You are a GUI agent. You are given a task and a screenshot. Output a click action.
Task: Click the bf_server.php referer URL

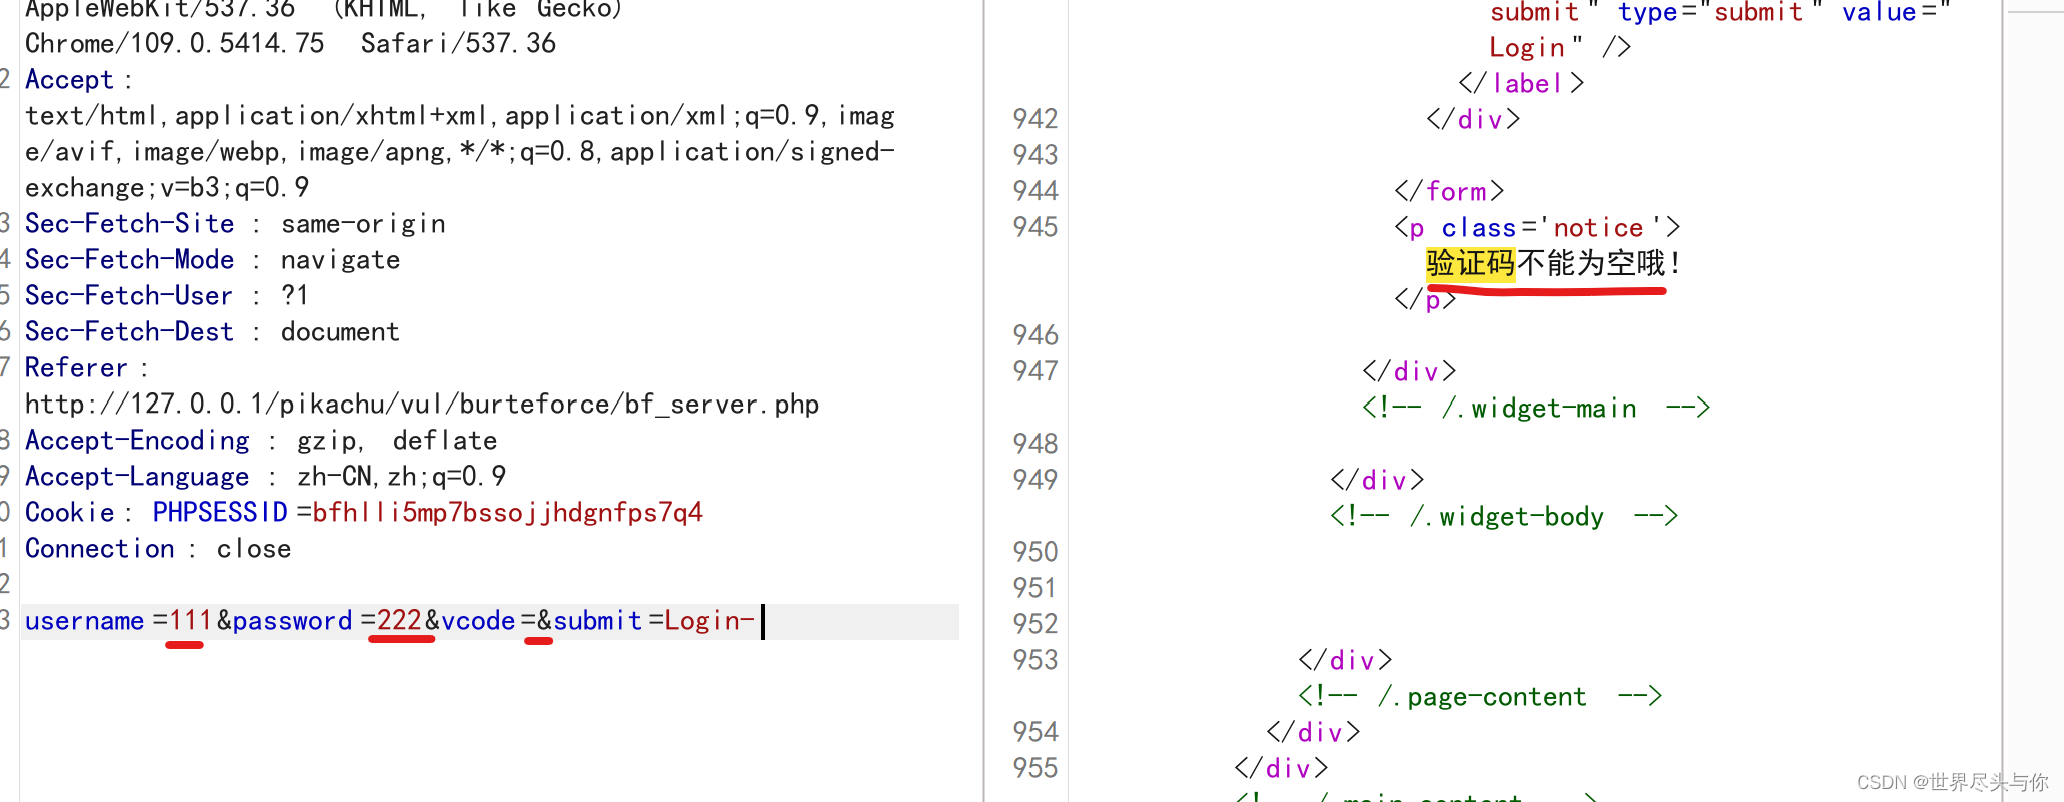[422, 404]
